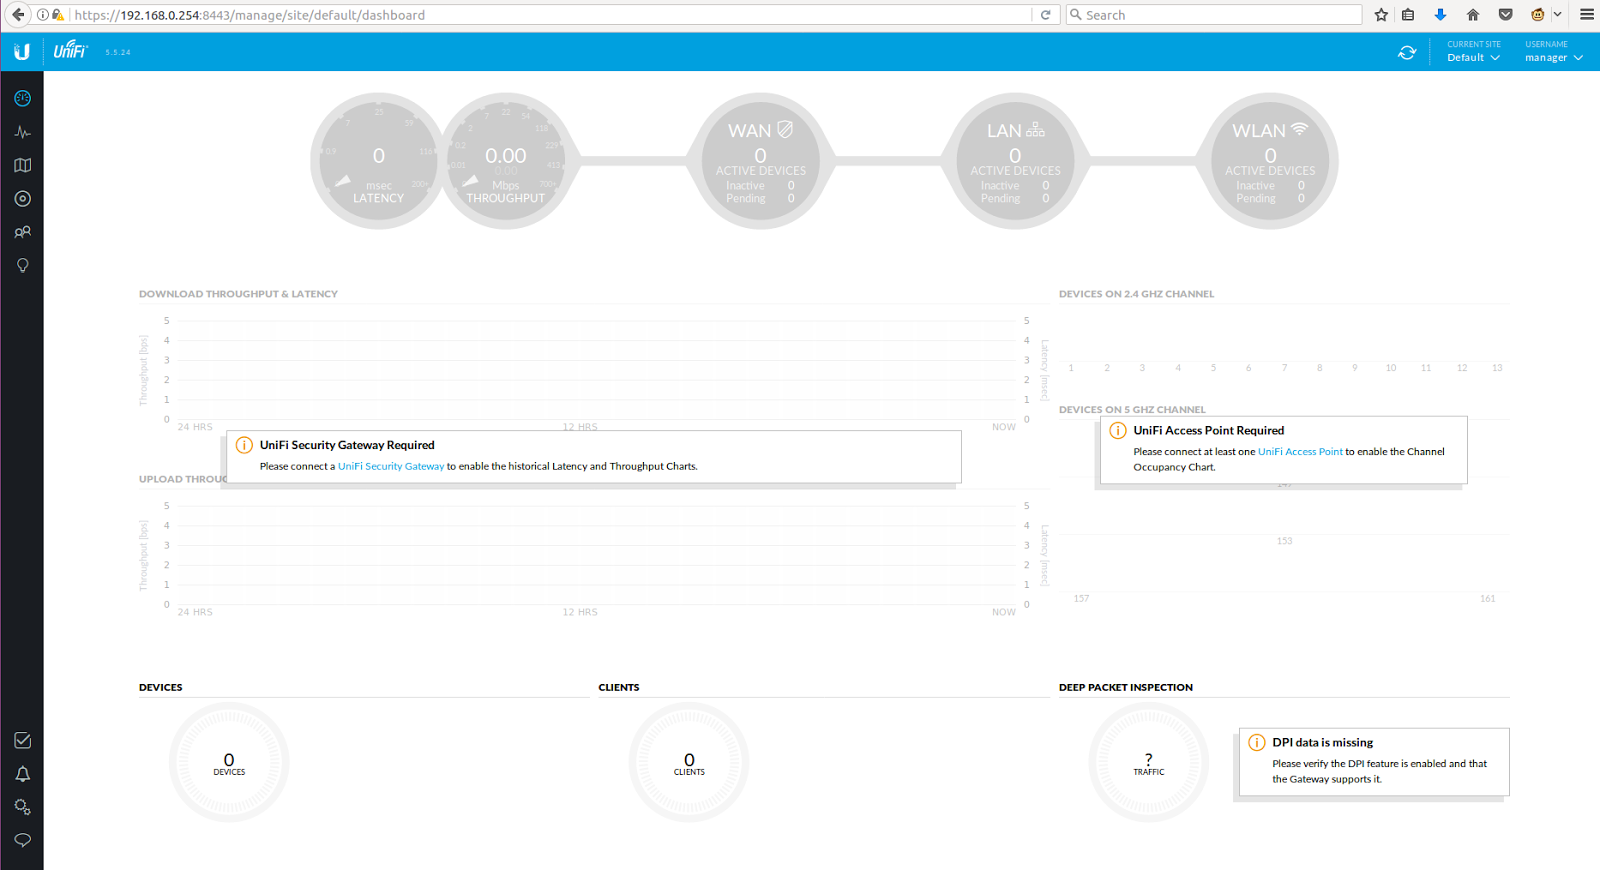Click the Pocket save icon in browser

pyautogui.click(x=1505, y=15)
